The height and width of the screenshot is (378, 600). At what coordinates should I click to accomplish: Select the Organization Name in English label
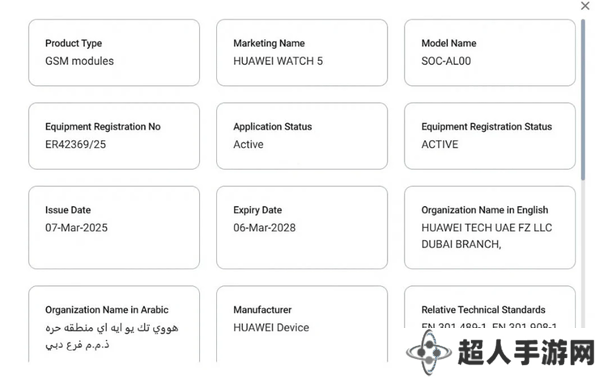point(485,210)
